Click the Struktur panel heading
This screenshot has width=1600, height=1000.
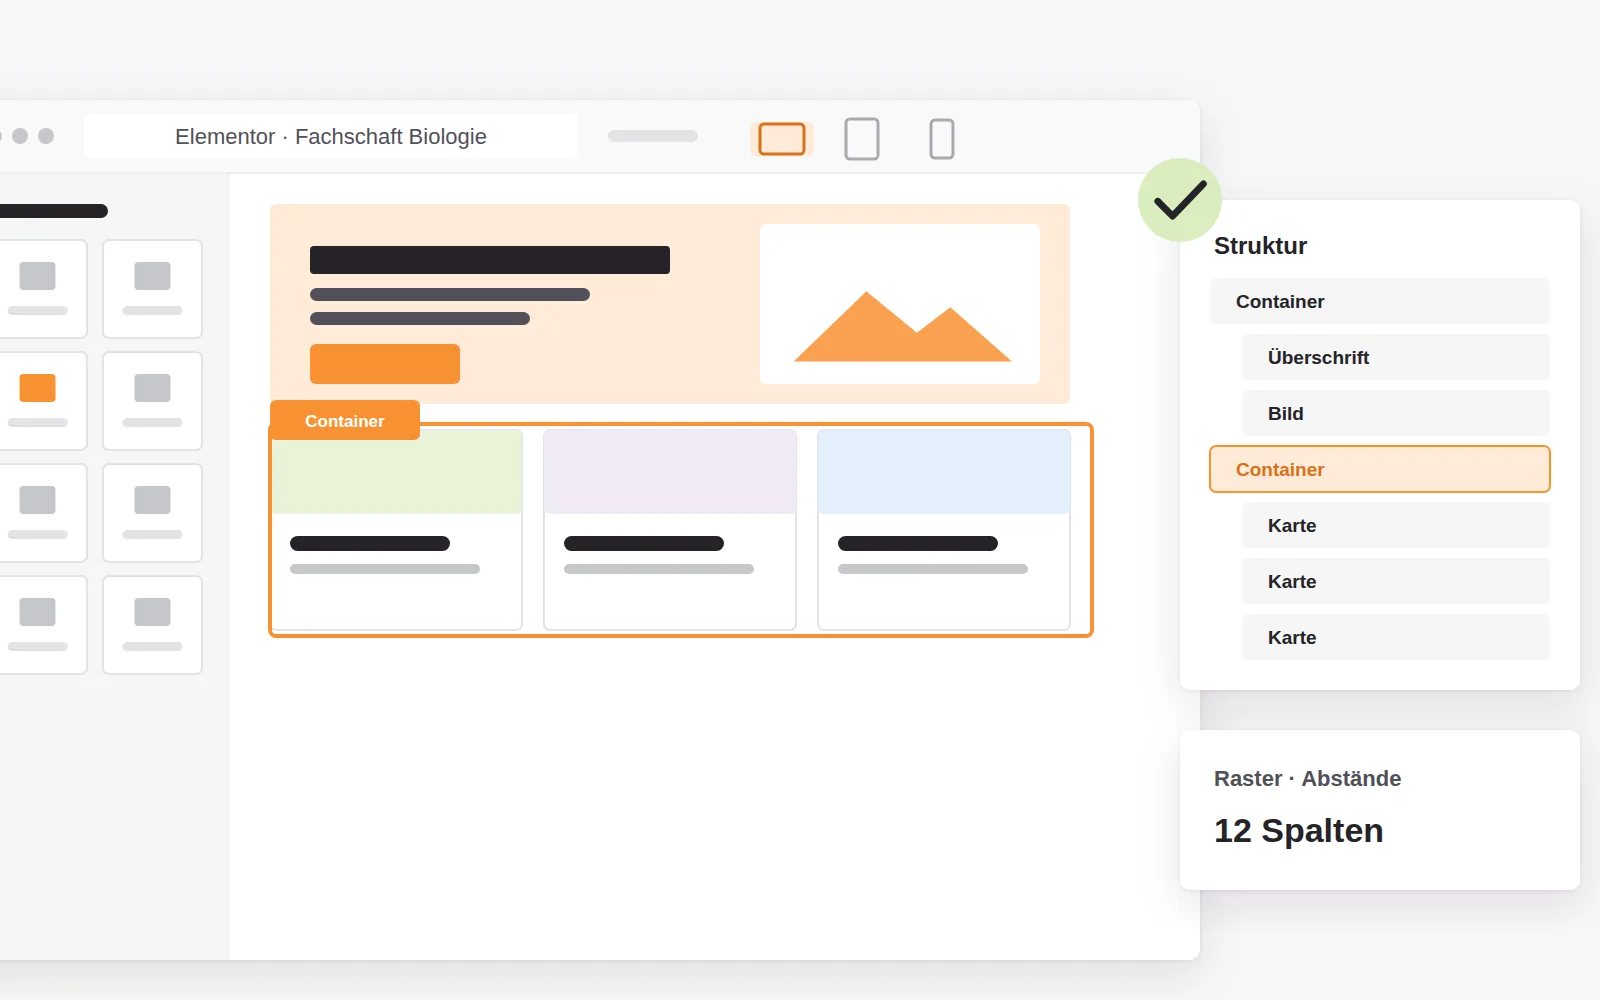coord(1260,246)
